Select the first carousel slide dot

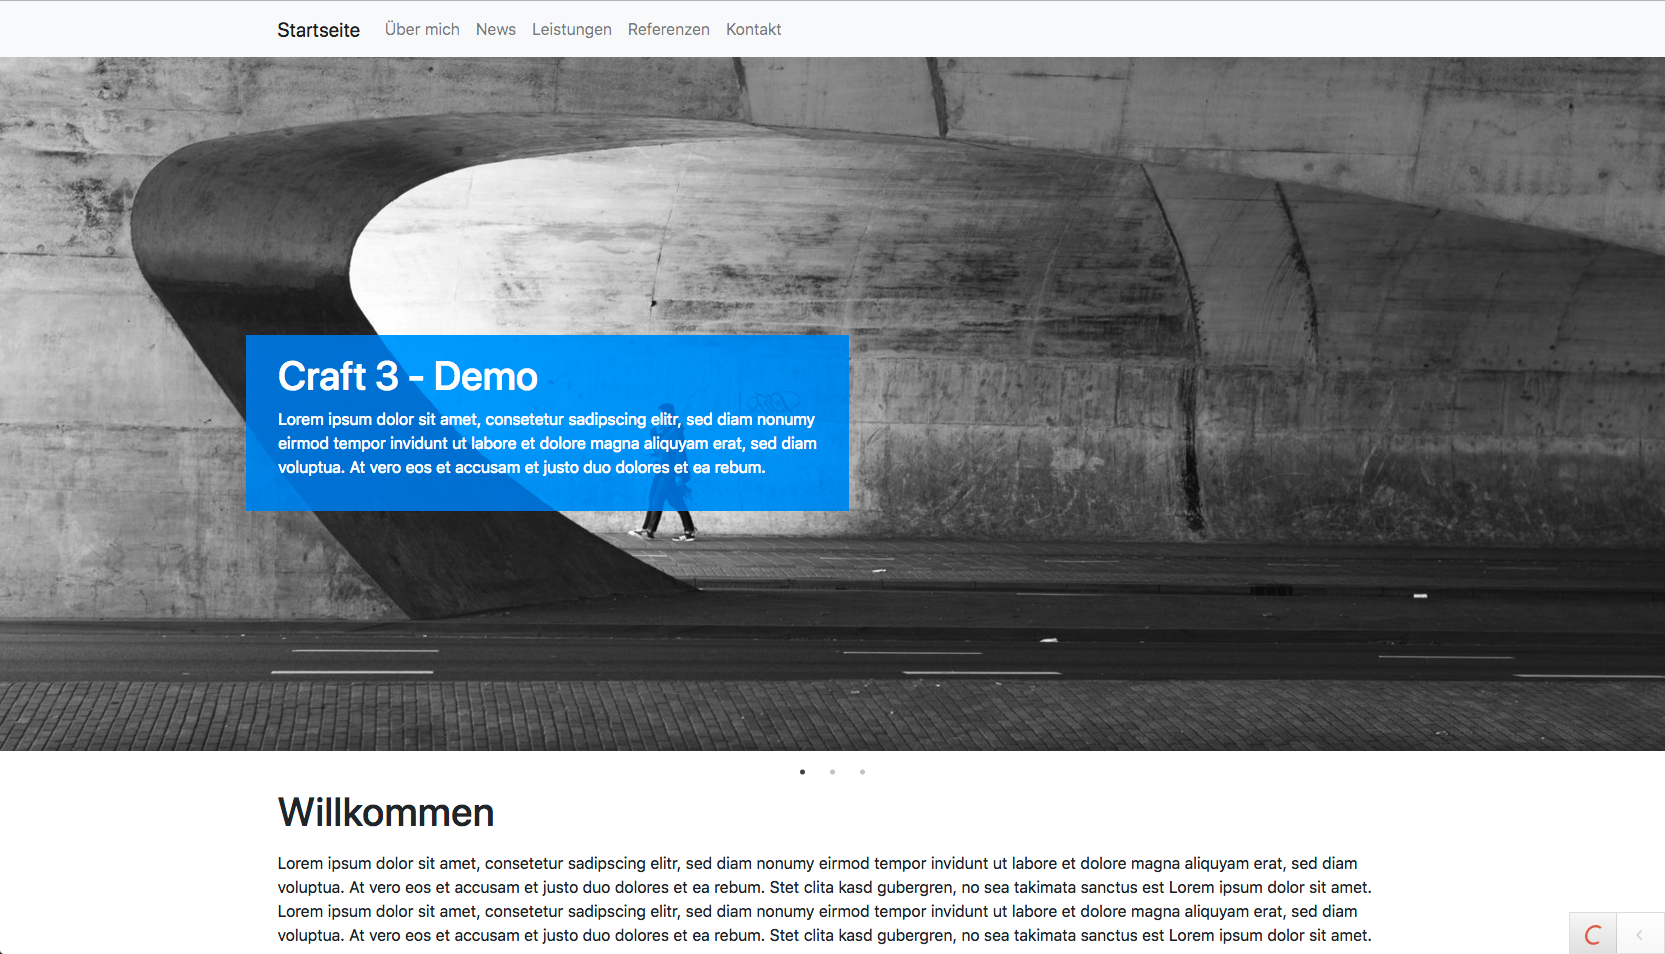tap(802, 772)
